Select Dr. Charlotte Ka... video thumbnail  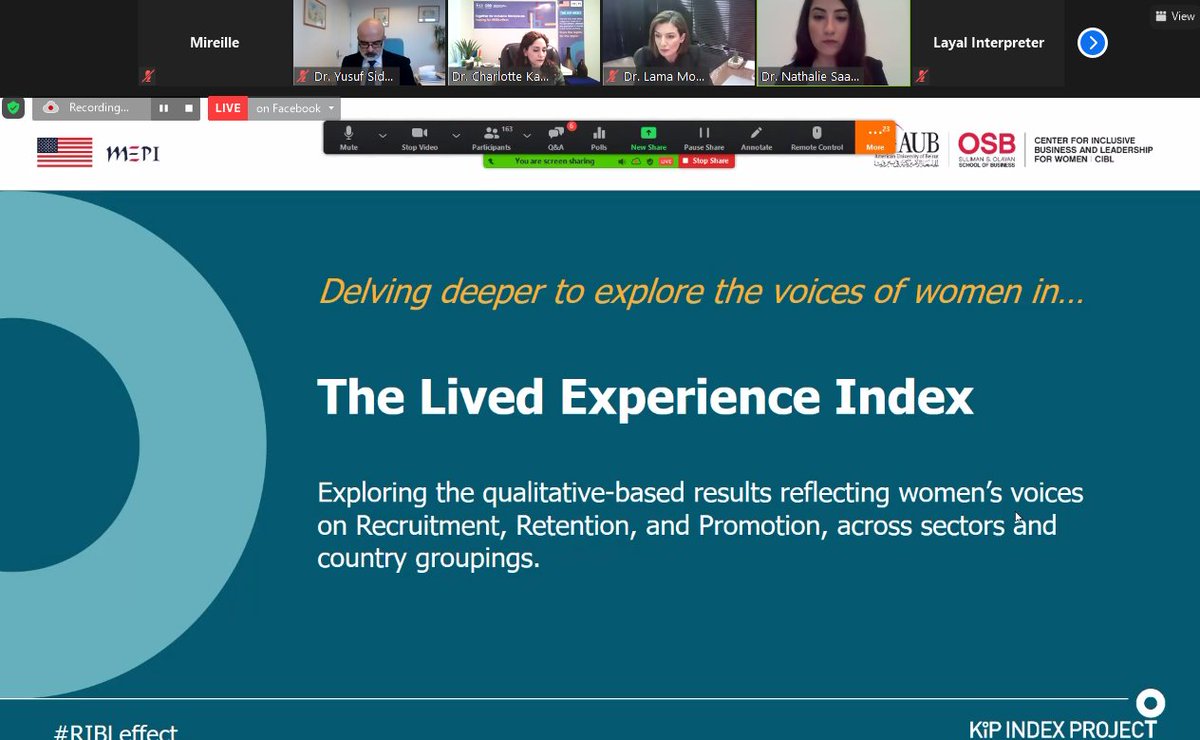524,43
